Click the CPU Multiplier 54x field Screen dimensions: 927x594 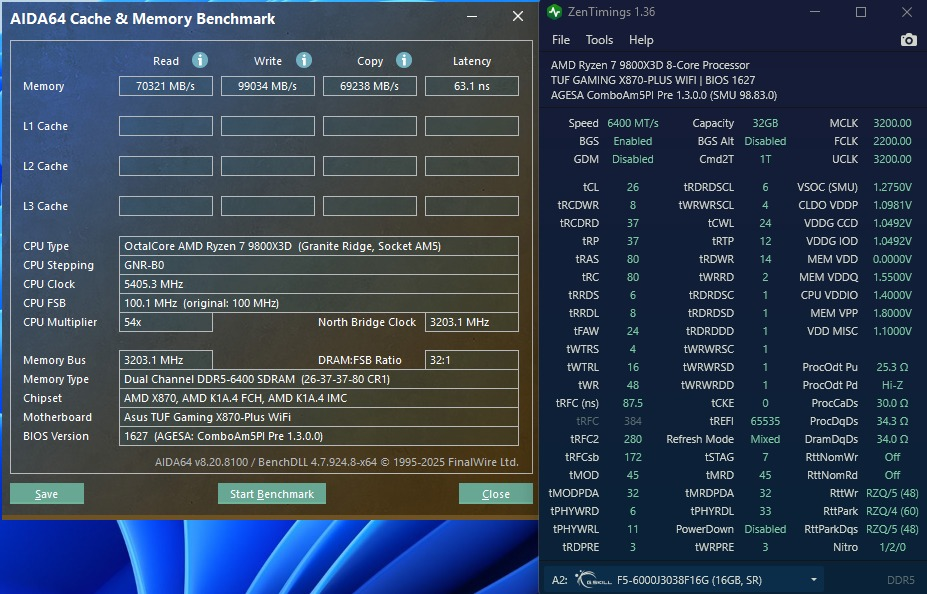166,322
